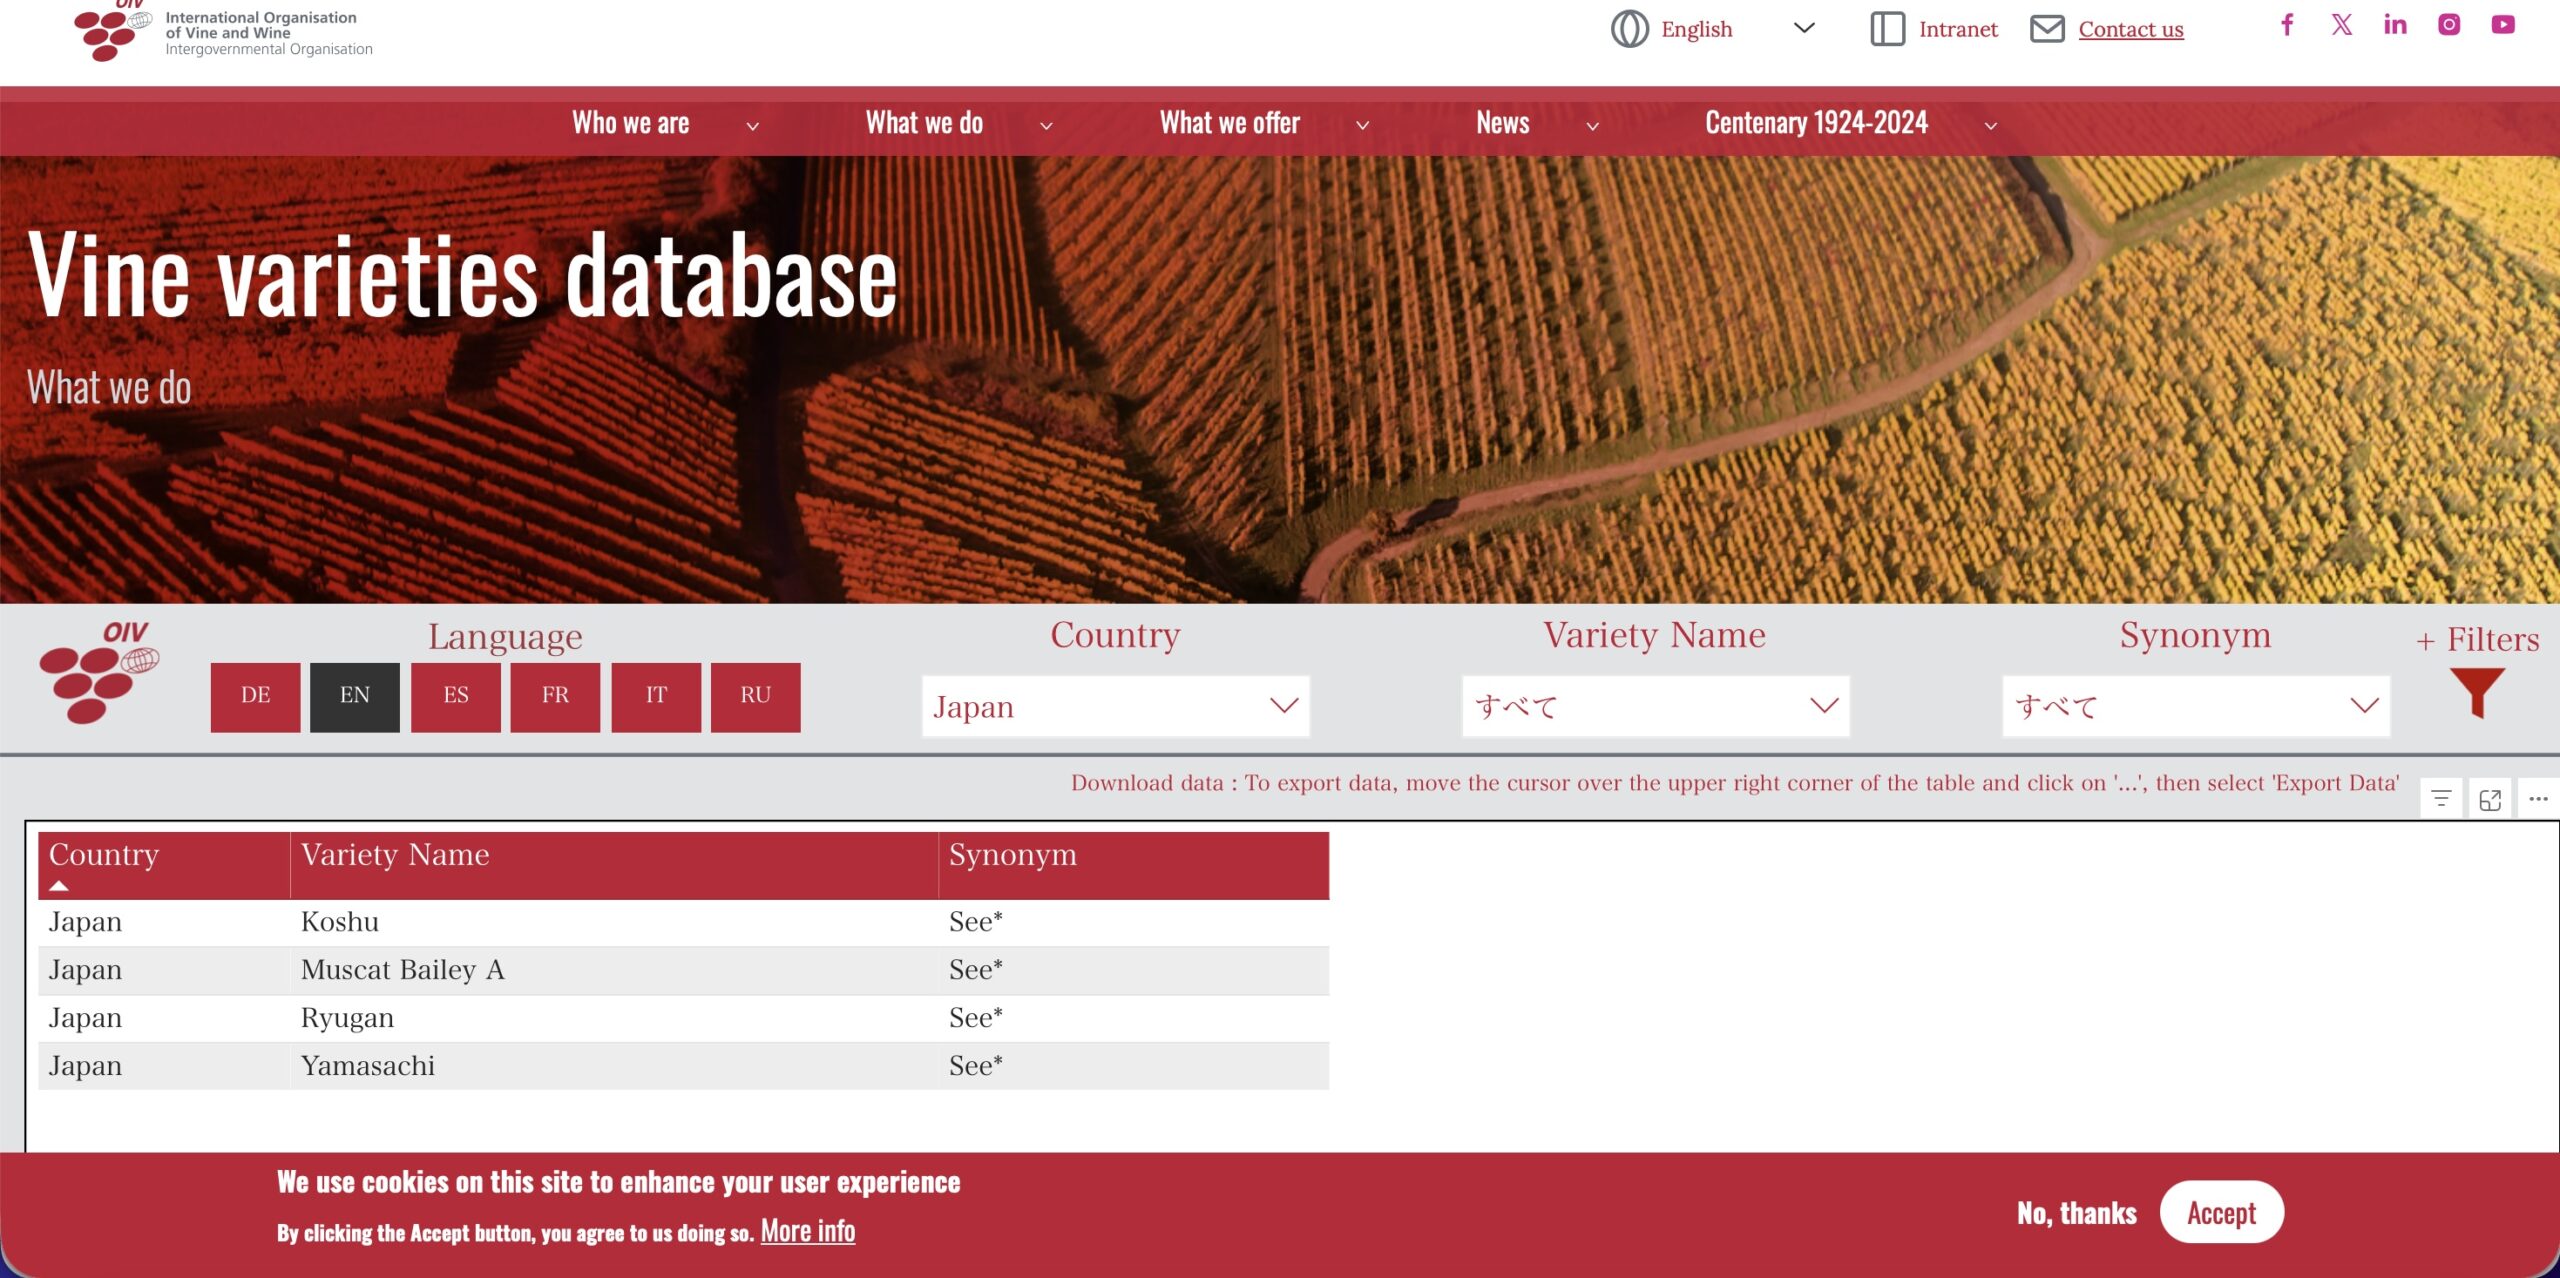Click the envelope Contact icon
Image resolution: width=2560 pixels, height=1278 pixels.
point(2047,29)
